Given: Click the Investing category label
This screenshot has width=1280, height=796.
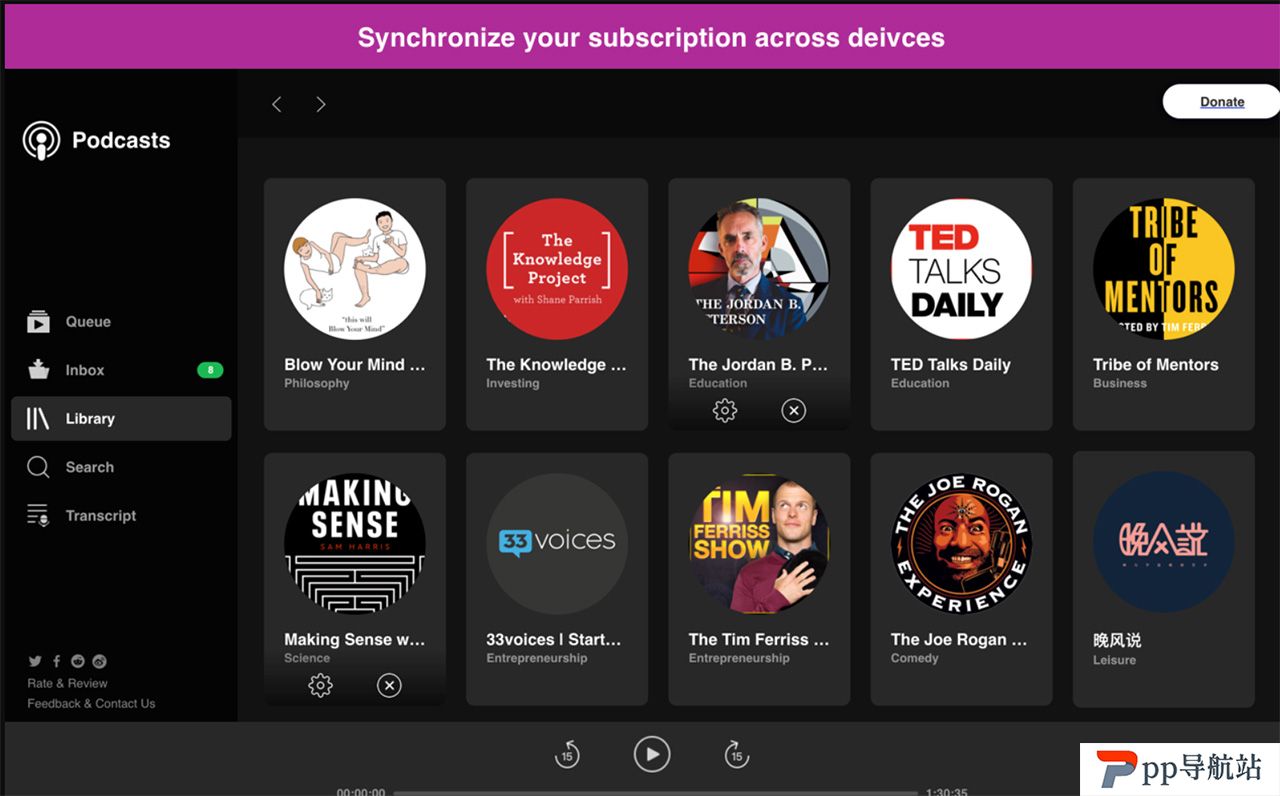Looking at the screenshot, I should tap(513, 384).
